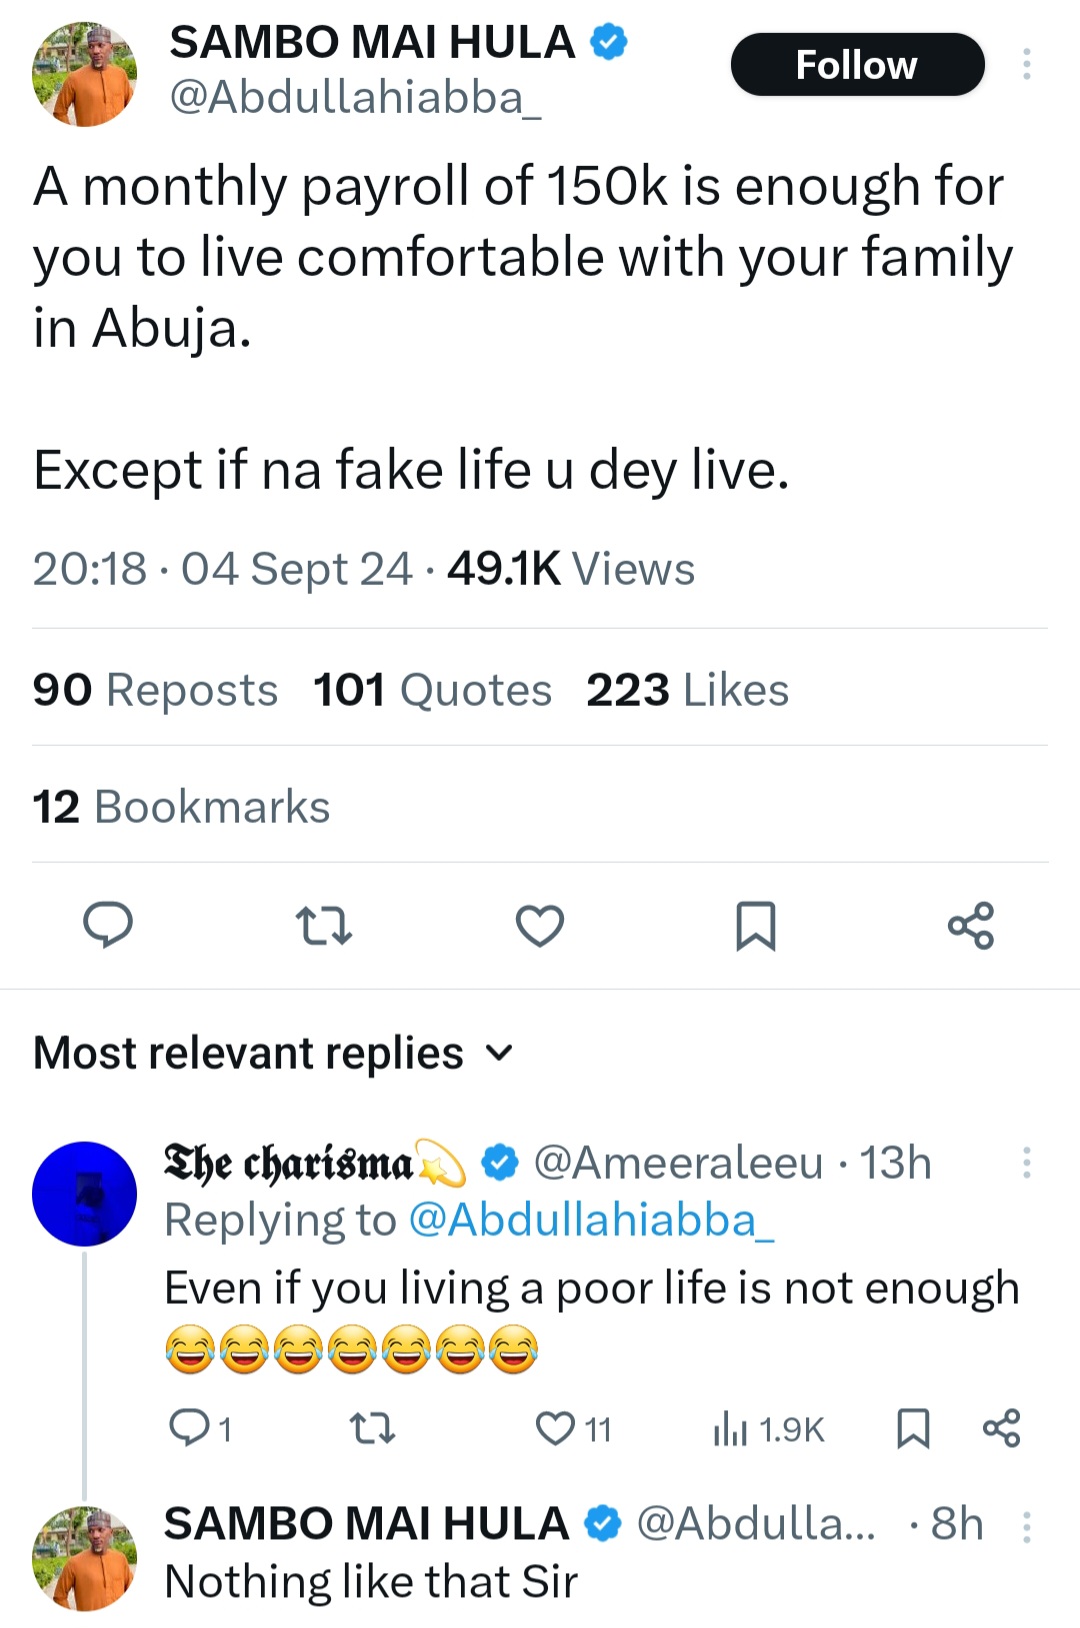Bookmark the main post
Viewport: 1080px width, 1628px height.
755,925
